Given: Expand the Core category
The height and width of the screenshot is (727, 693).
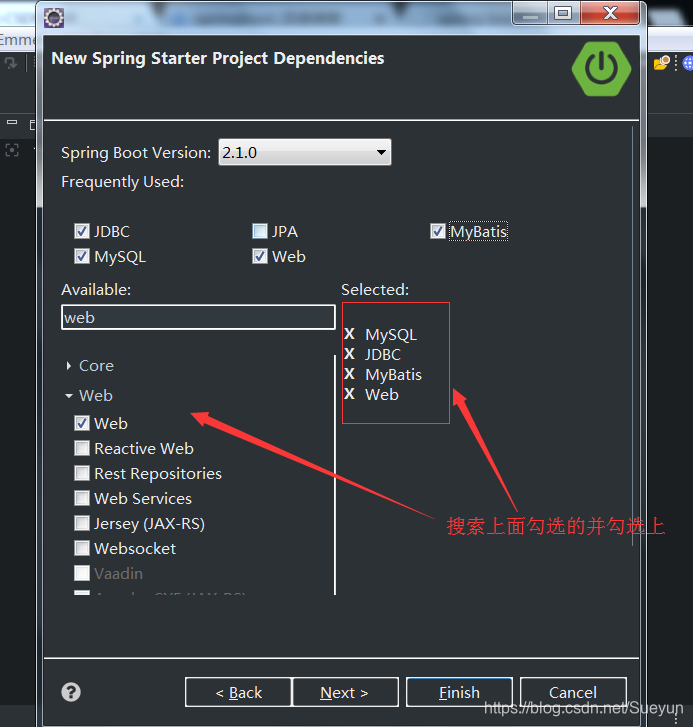Looking at the screenshot, I should tap(69, 366).
